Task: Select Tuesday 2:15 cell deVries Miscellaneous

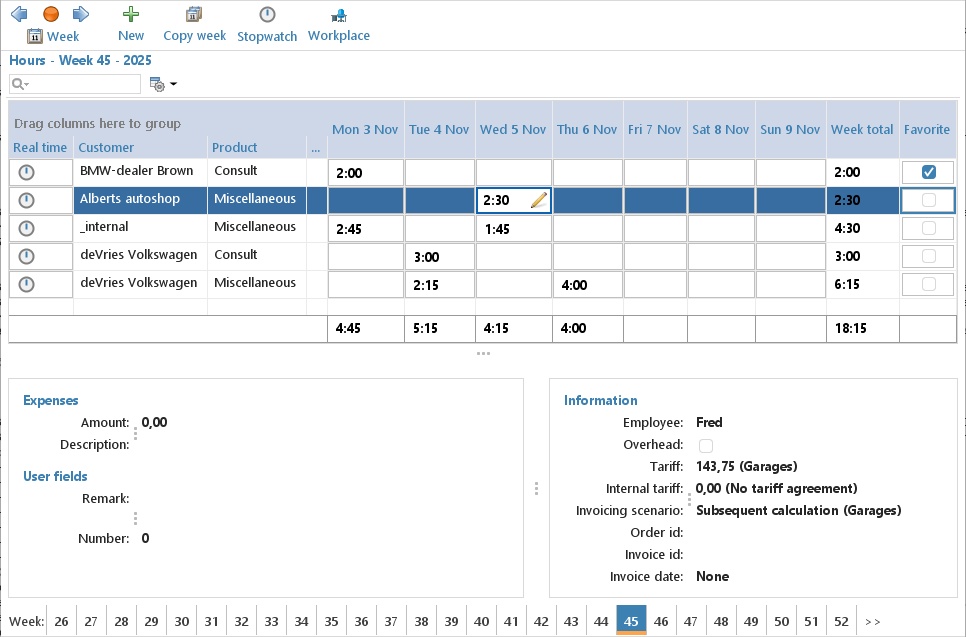Action: point(440,285)
